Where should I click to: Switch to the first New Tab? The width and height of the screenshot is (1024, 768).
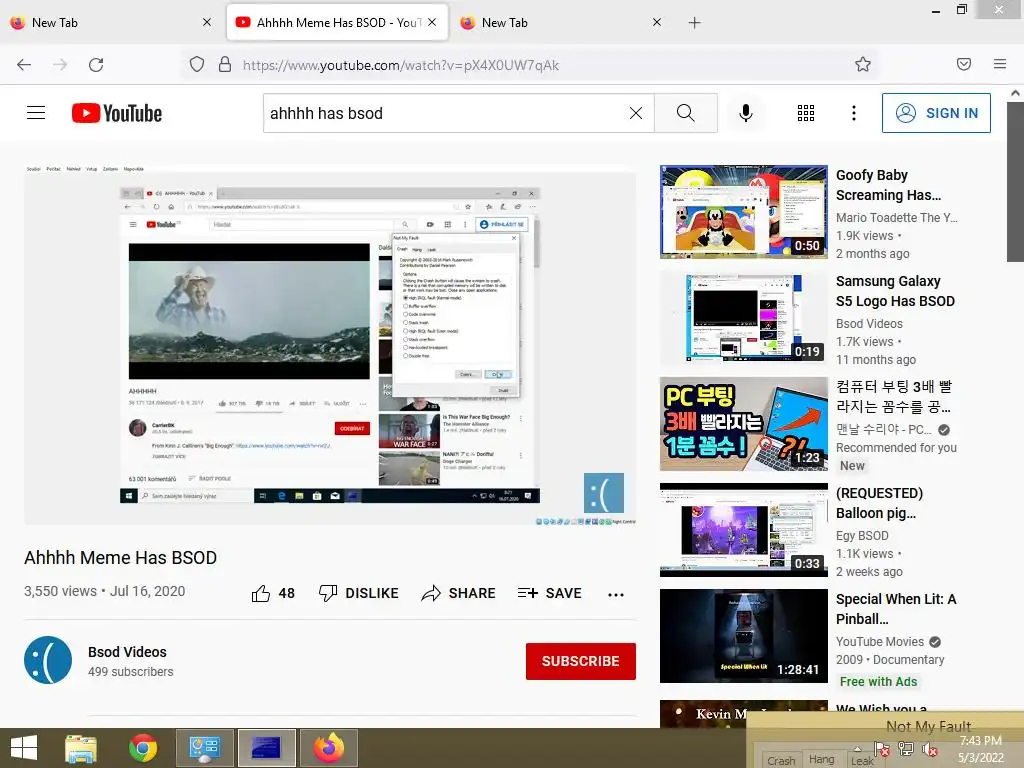tap(111, 23)
